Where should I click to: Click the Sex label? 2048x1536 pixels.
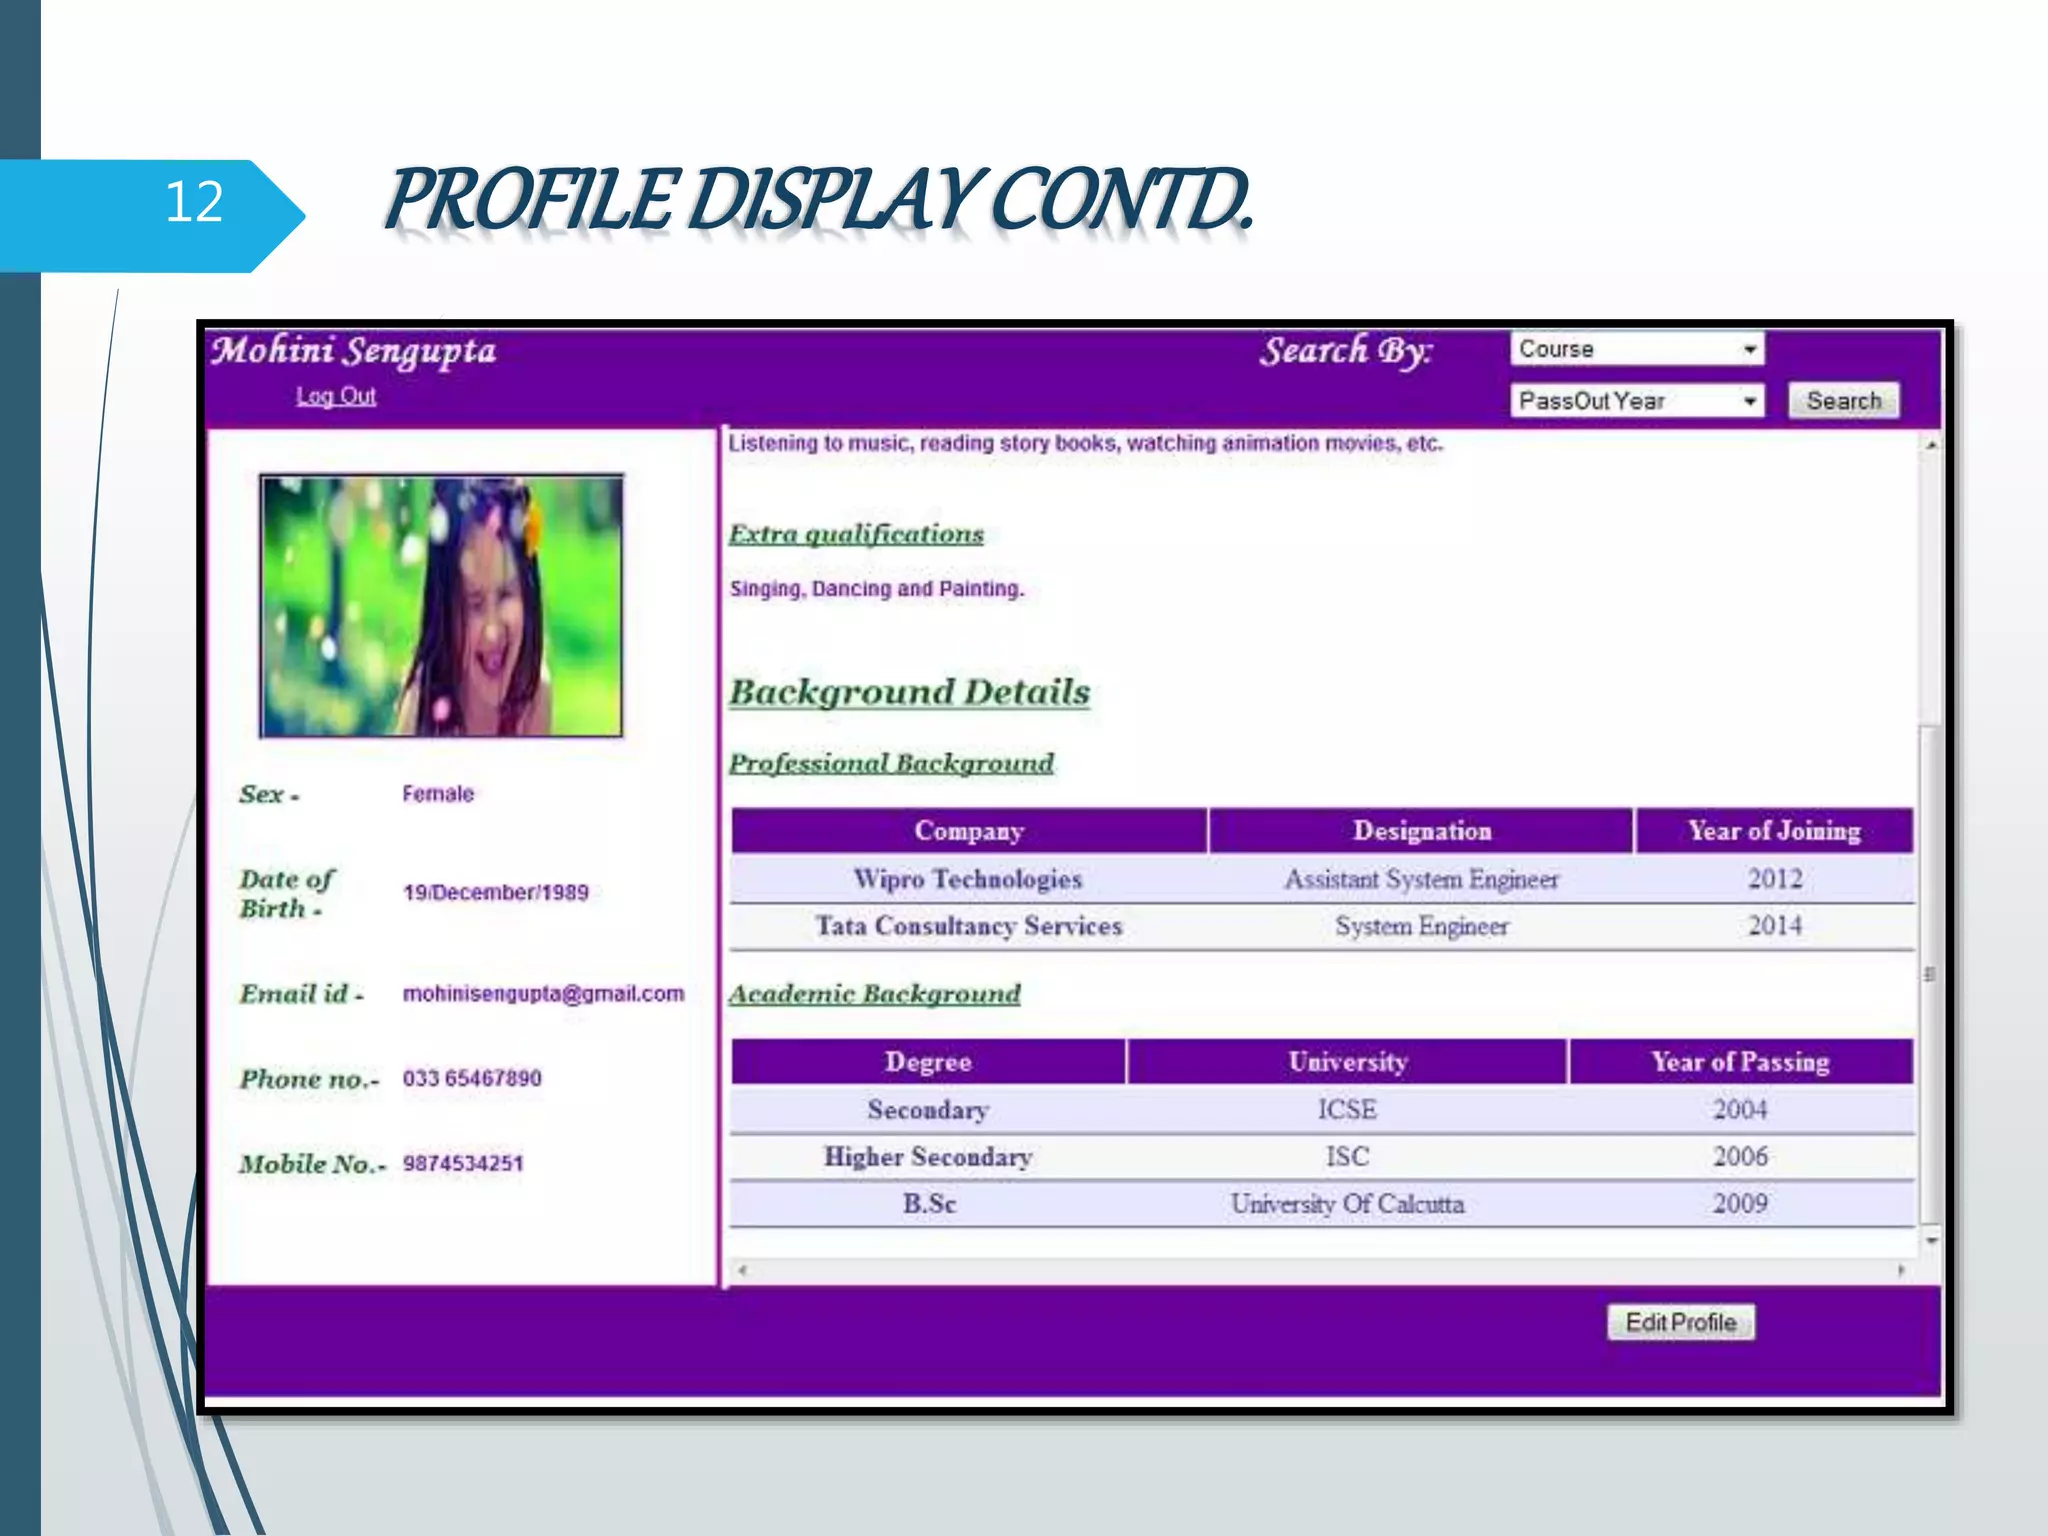(x=269, y=795)
